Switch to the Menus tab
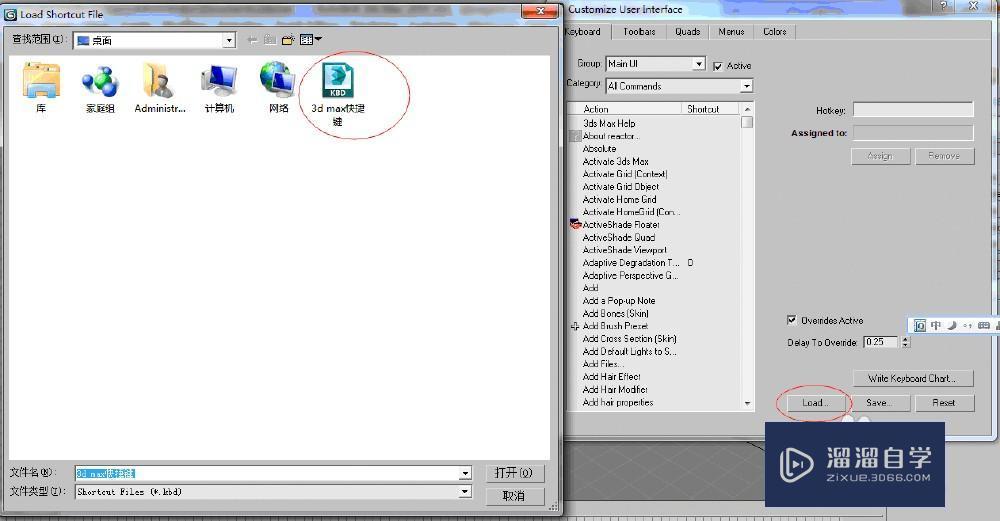Viewport: 1000px width, 521px height. (731, 32)
